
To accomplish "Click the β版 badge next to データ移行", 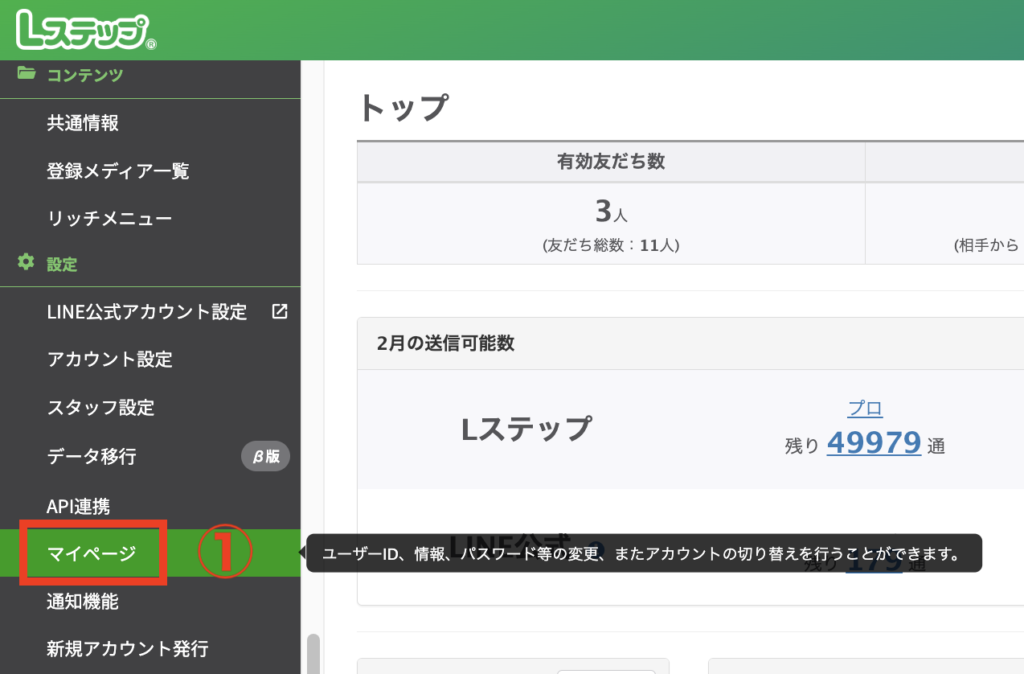I will (x=265, y=457).
